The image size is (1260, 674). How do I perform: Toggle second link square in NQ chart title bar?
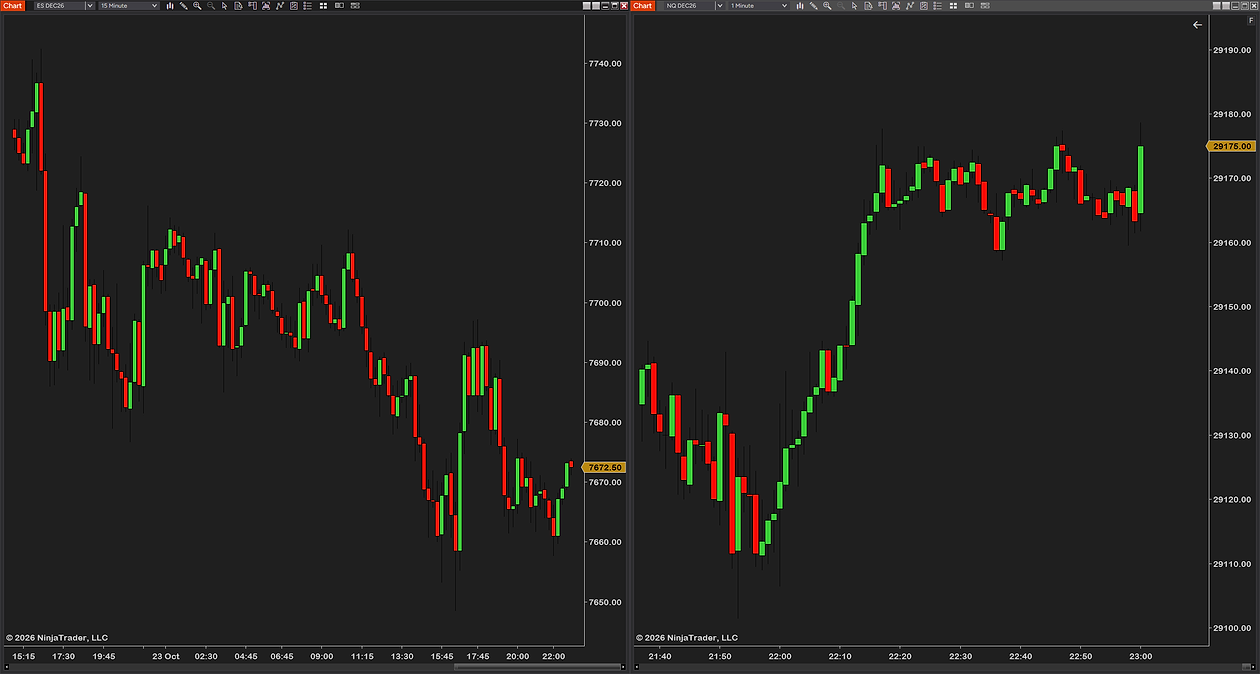tap(1226, 6)
